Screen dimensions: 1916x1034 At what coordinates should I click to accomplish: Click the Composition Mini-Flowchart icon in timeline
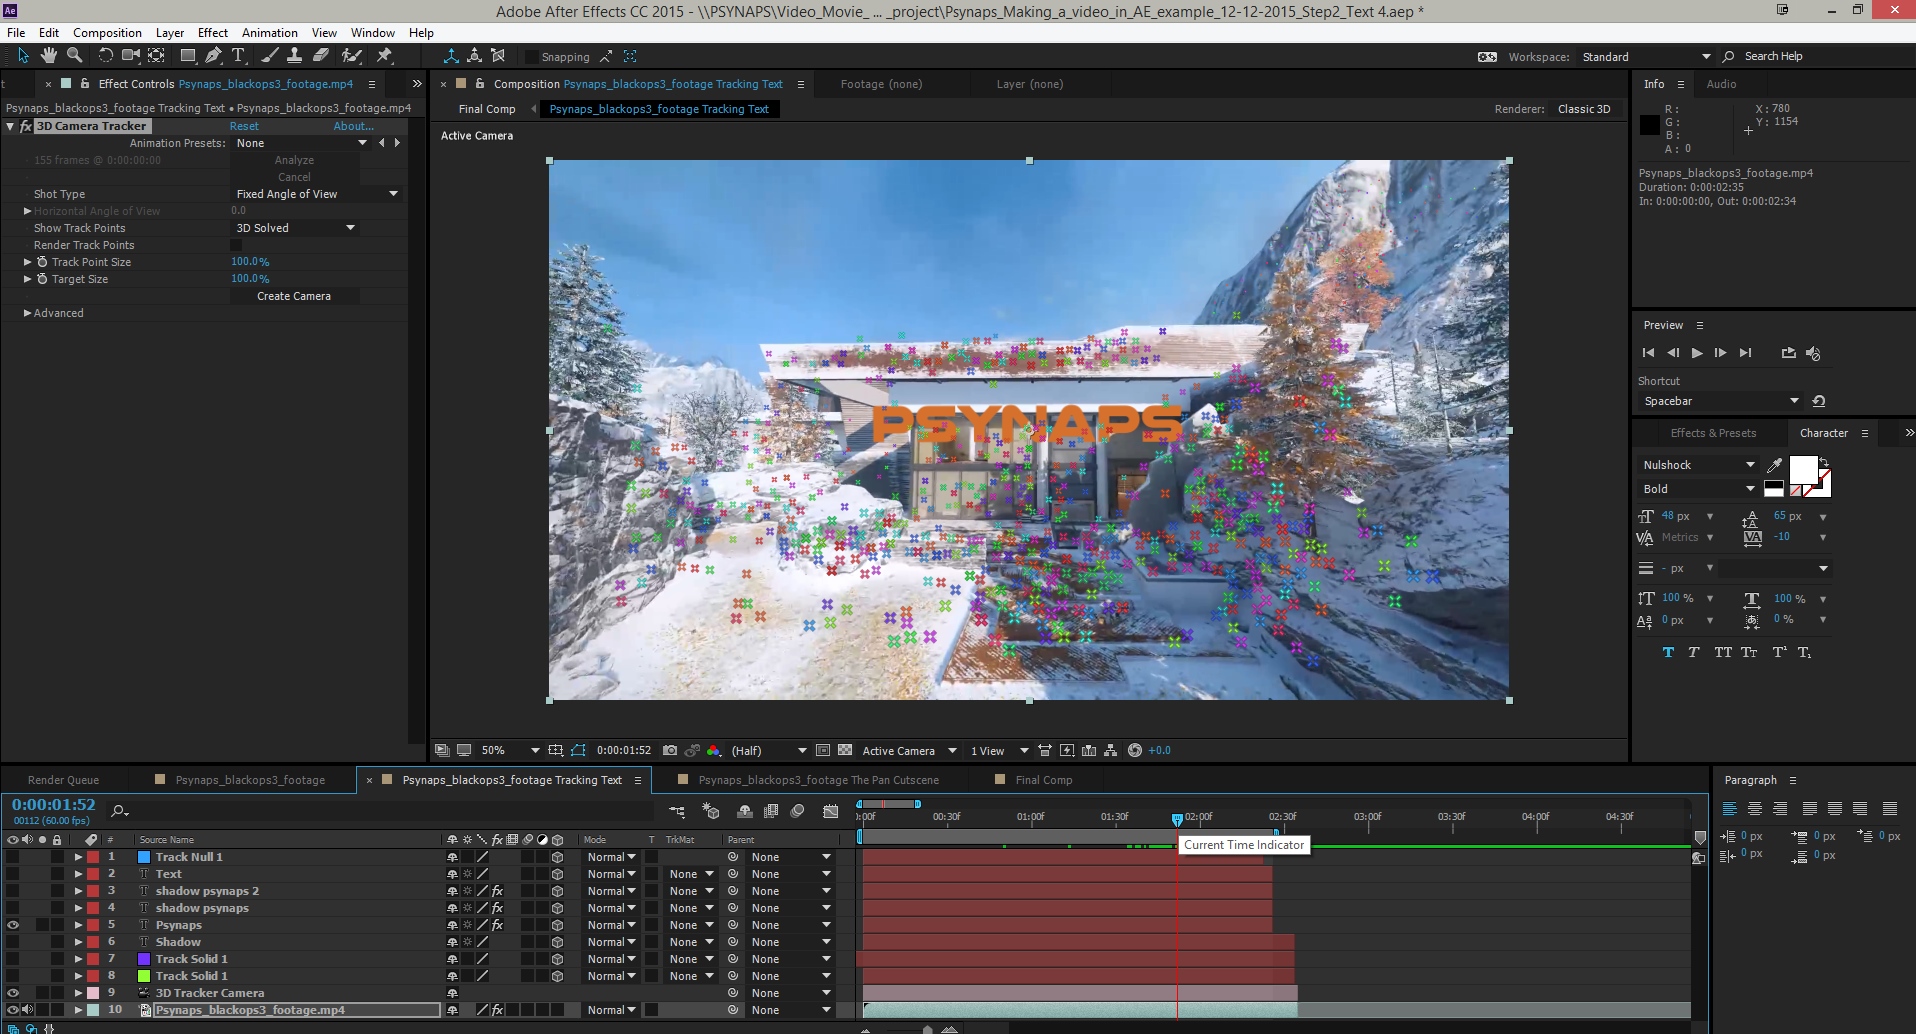pyautogui.click(x=677, y=811)
